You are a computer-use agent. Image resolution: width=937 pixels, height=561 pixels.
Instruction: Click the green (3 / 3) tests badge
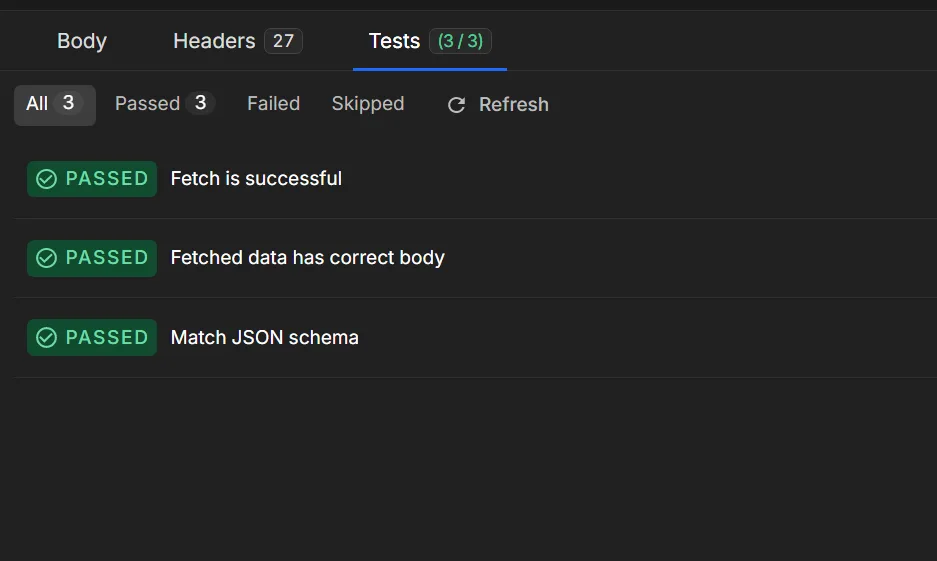coord(460,41)
